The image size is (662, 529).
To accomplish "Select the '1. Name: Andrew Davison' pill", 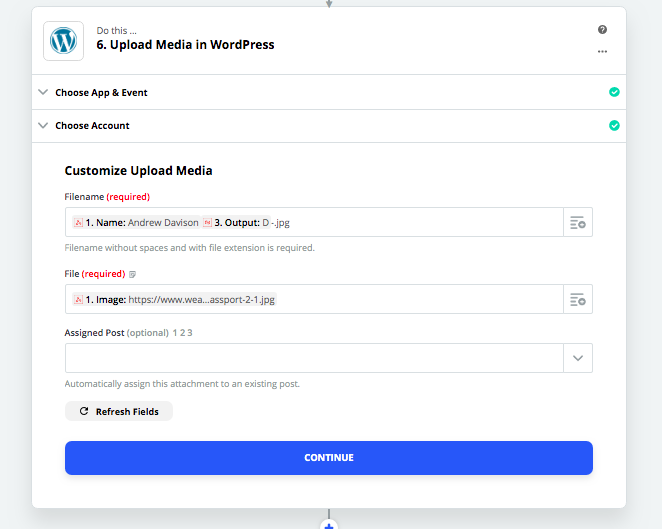I will 136,222.
